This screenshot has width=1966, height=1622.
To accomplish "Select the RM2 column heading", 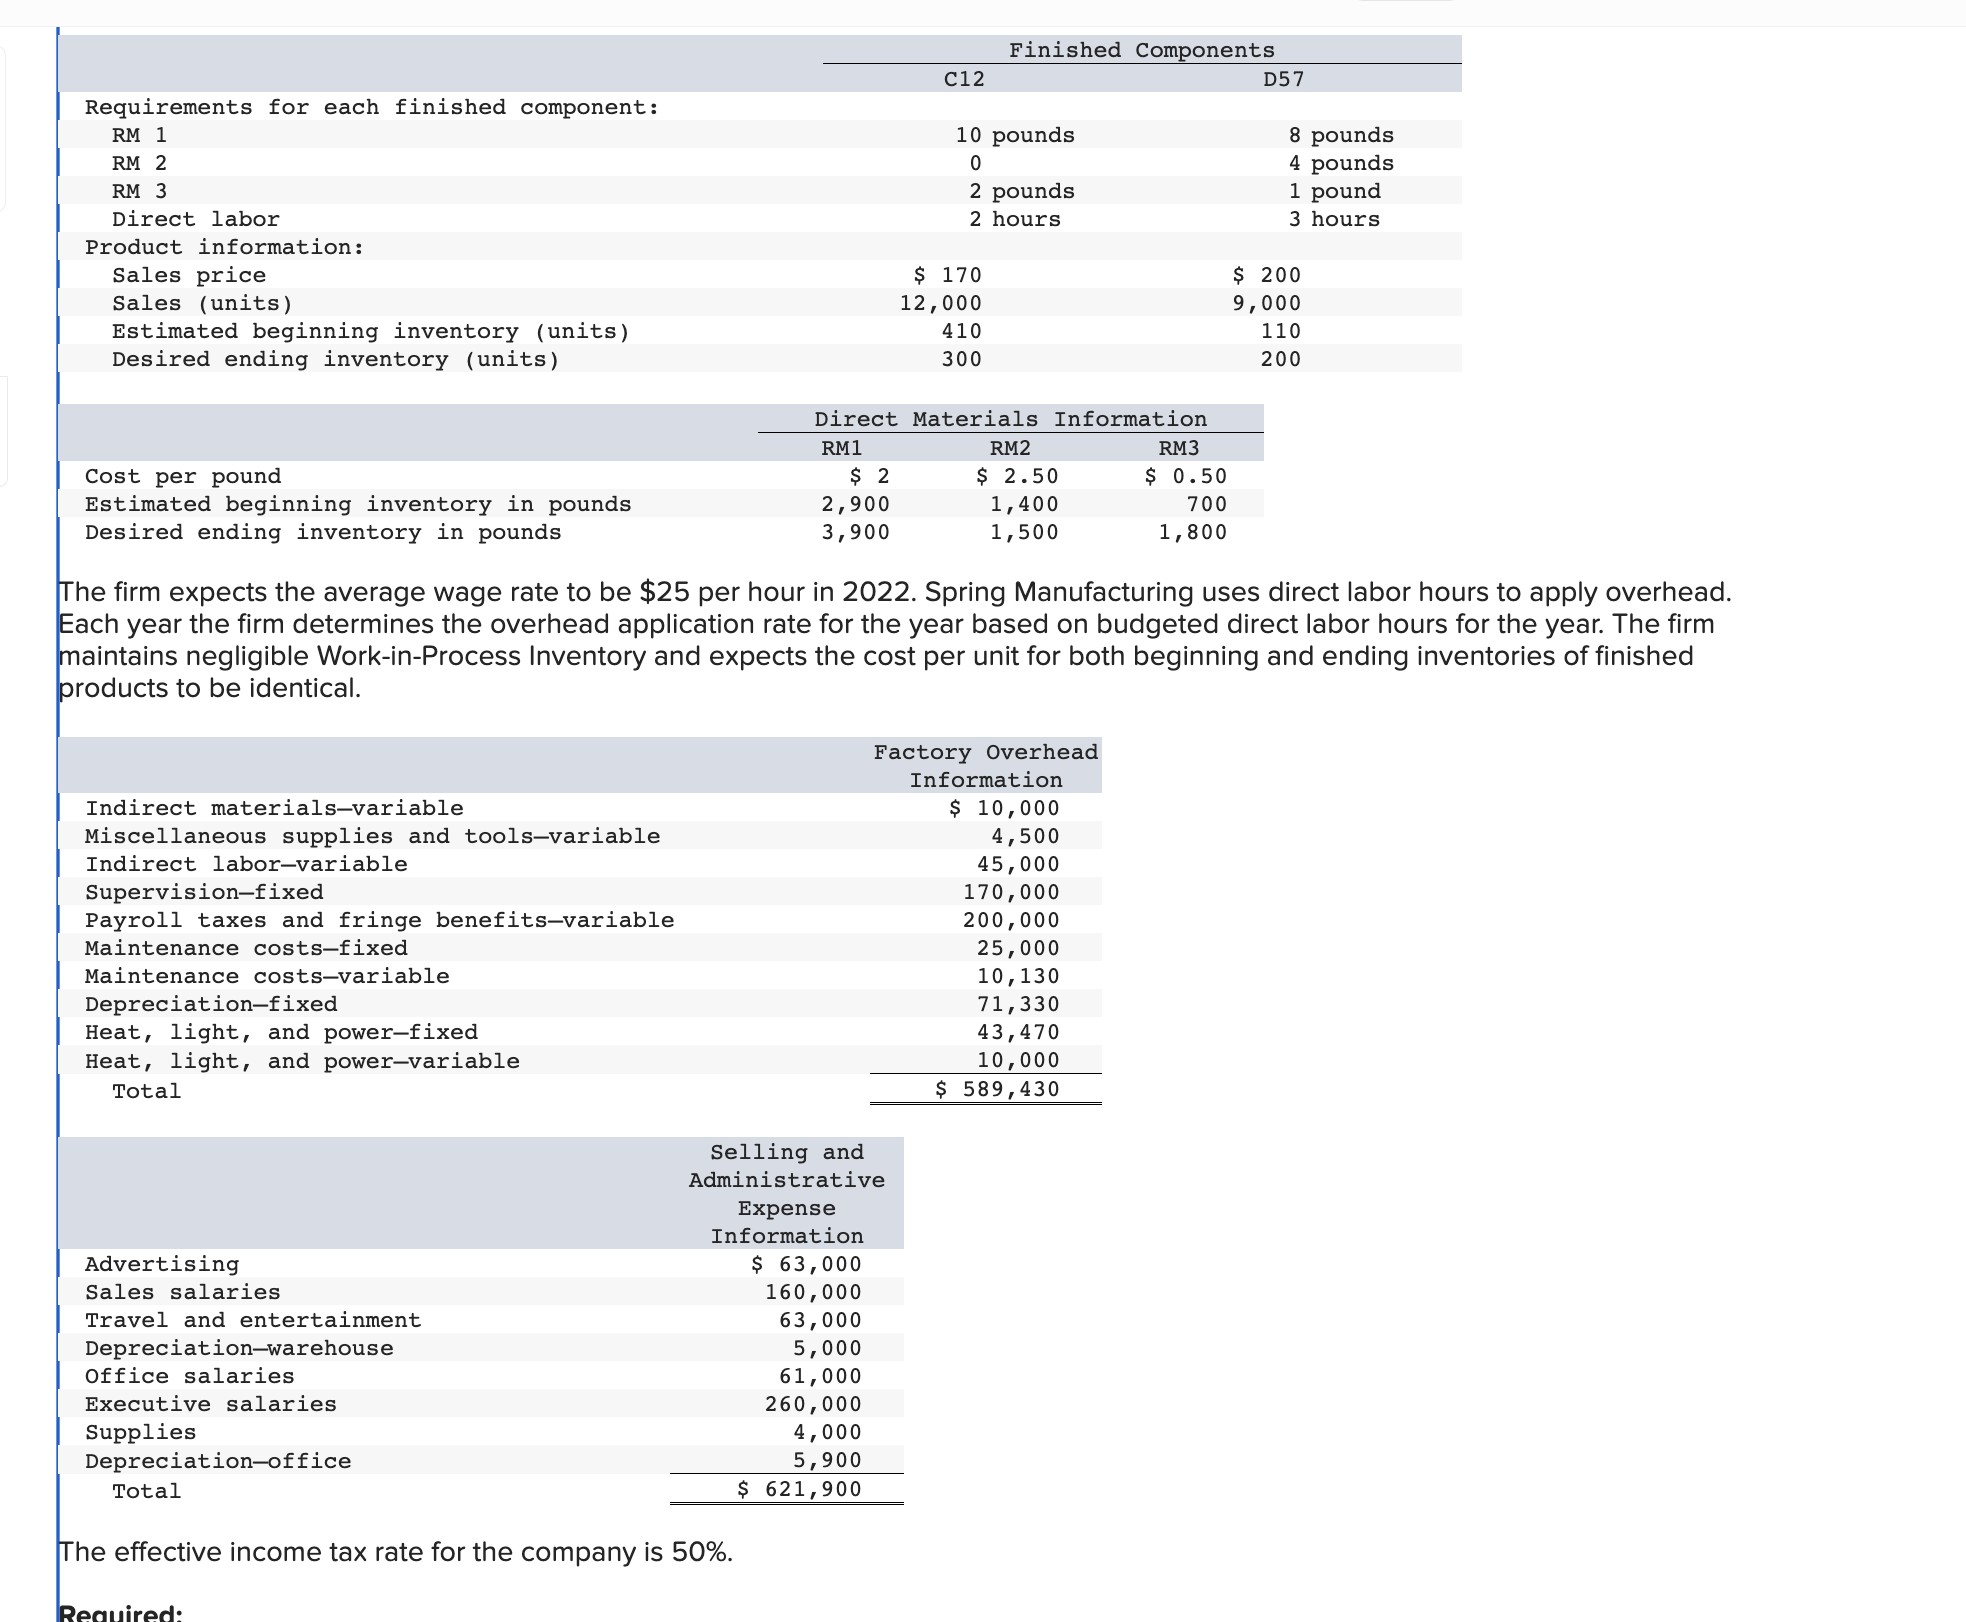I will 1010,448.
